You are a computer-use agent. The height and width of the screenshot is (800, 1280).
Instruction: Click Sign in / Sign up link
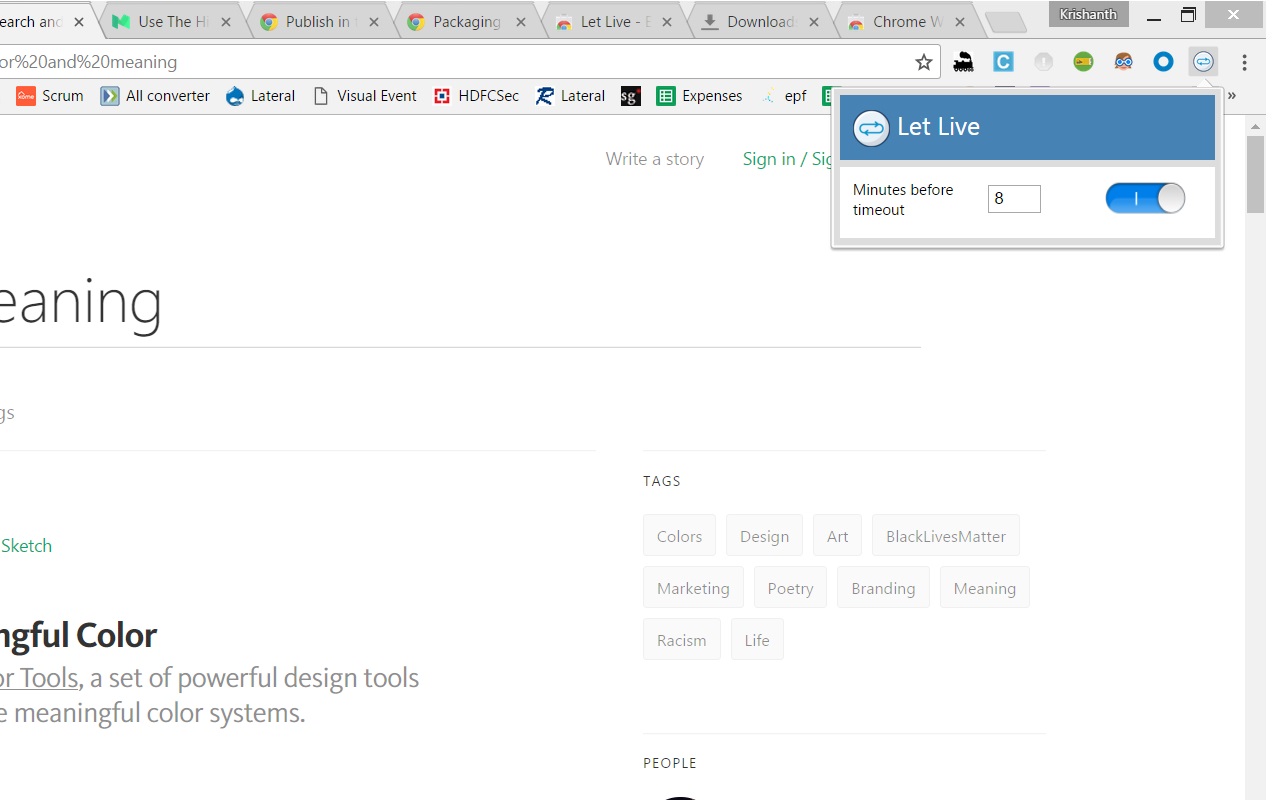click(788, 159)
